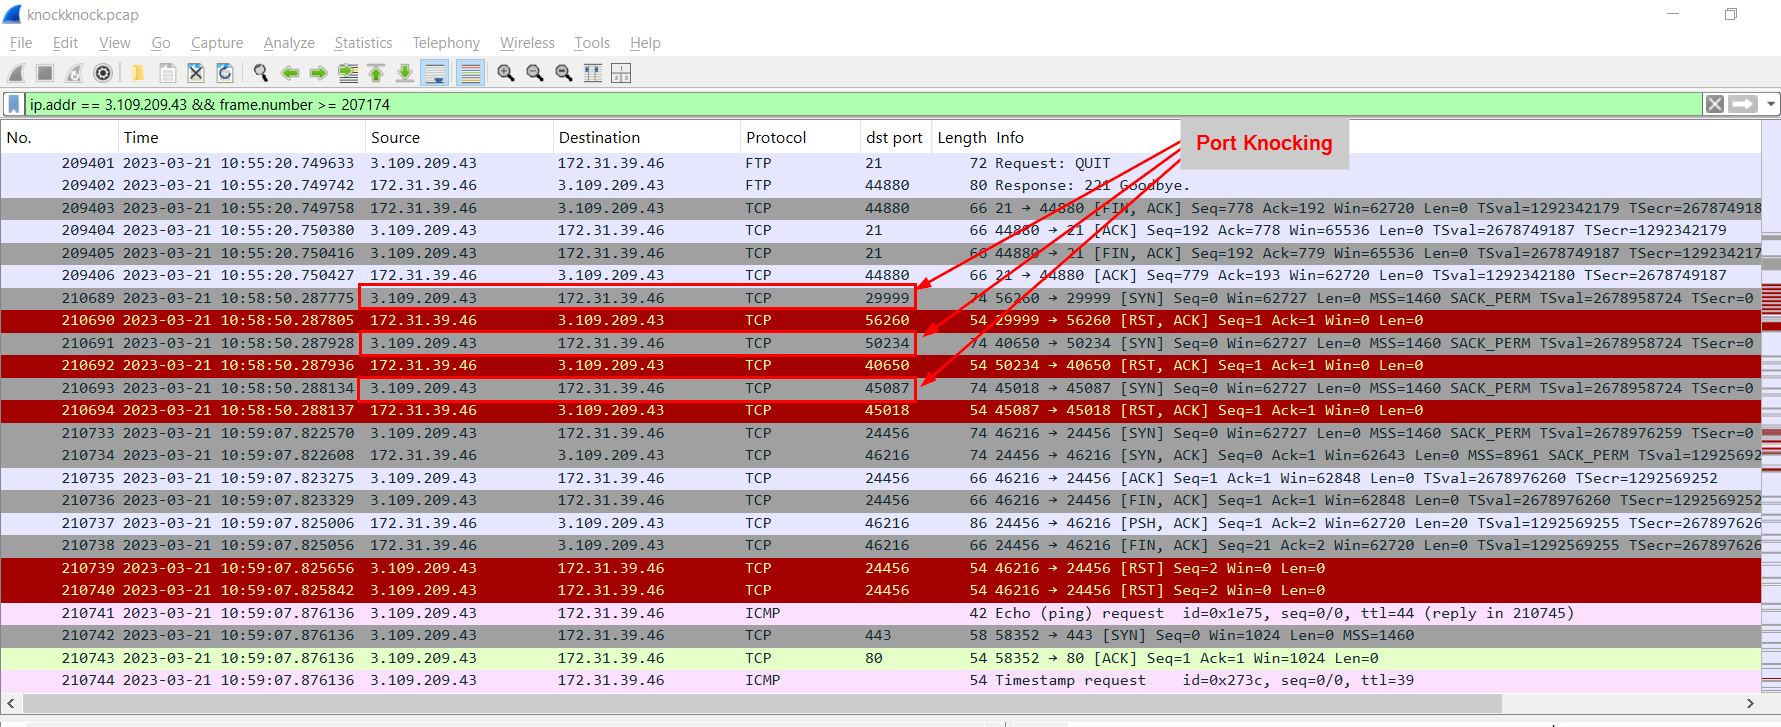1781x727 pixels.
Task: Toggle packet list colorization
Action: point(470,73)
